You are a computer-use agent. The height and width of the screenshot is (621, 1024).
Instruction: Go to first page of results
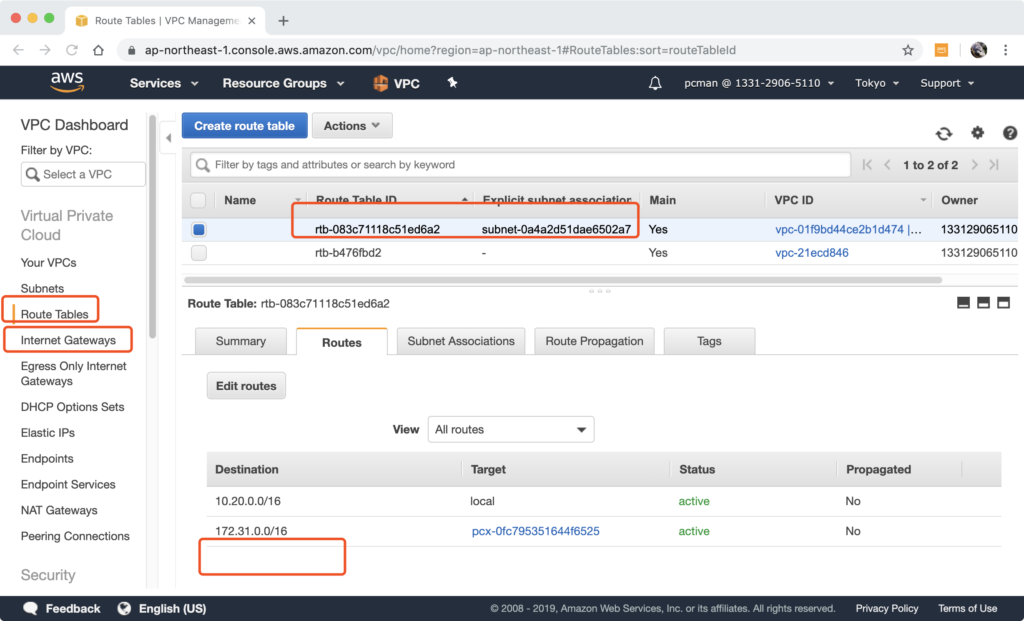tap(867, 165)
